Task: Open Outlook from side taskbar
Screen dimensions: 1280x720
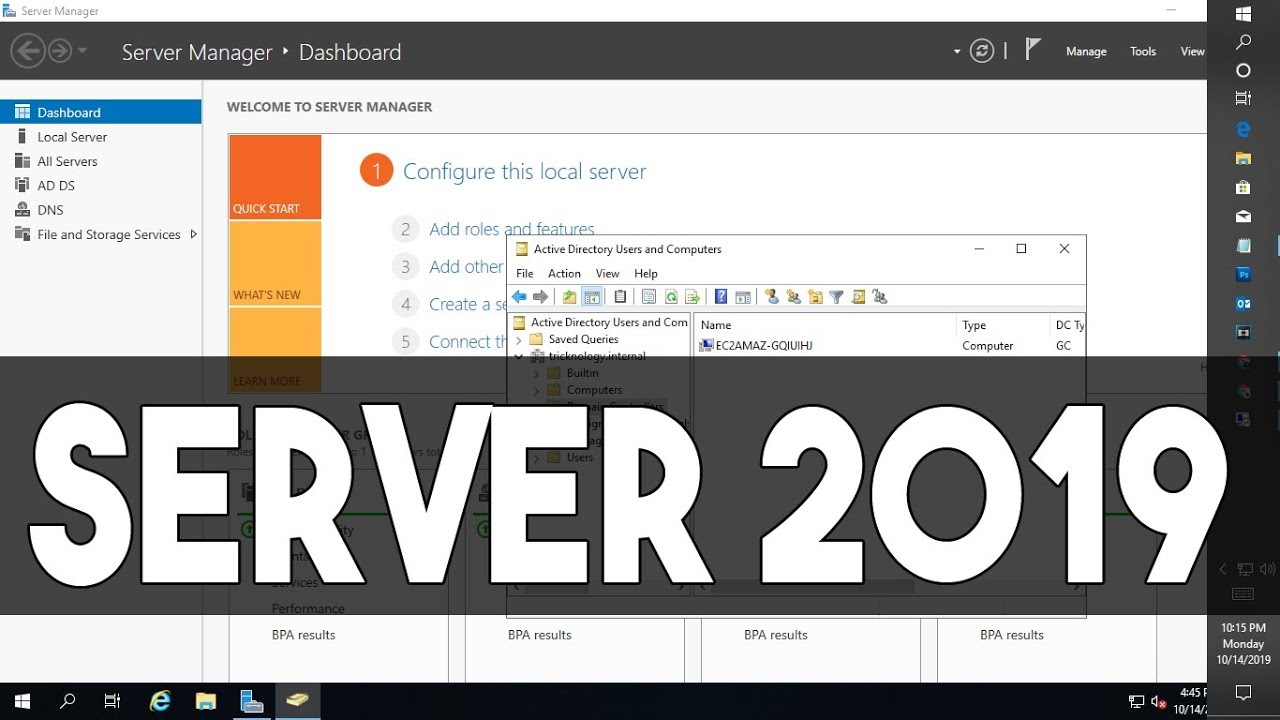Action: [x=1244, y=303]
